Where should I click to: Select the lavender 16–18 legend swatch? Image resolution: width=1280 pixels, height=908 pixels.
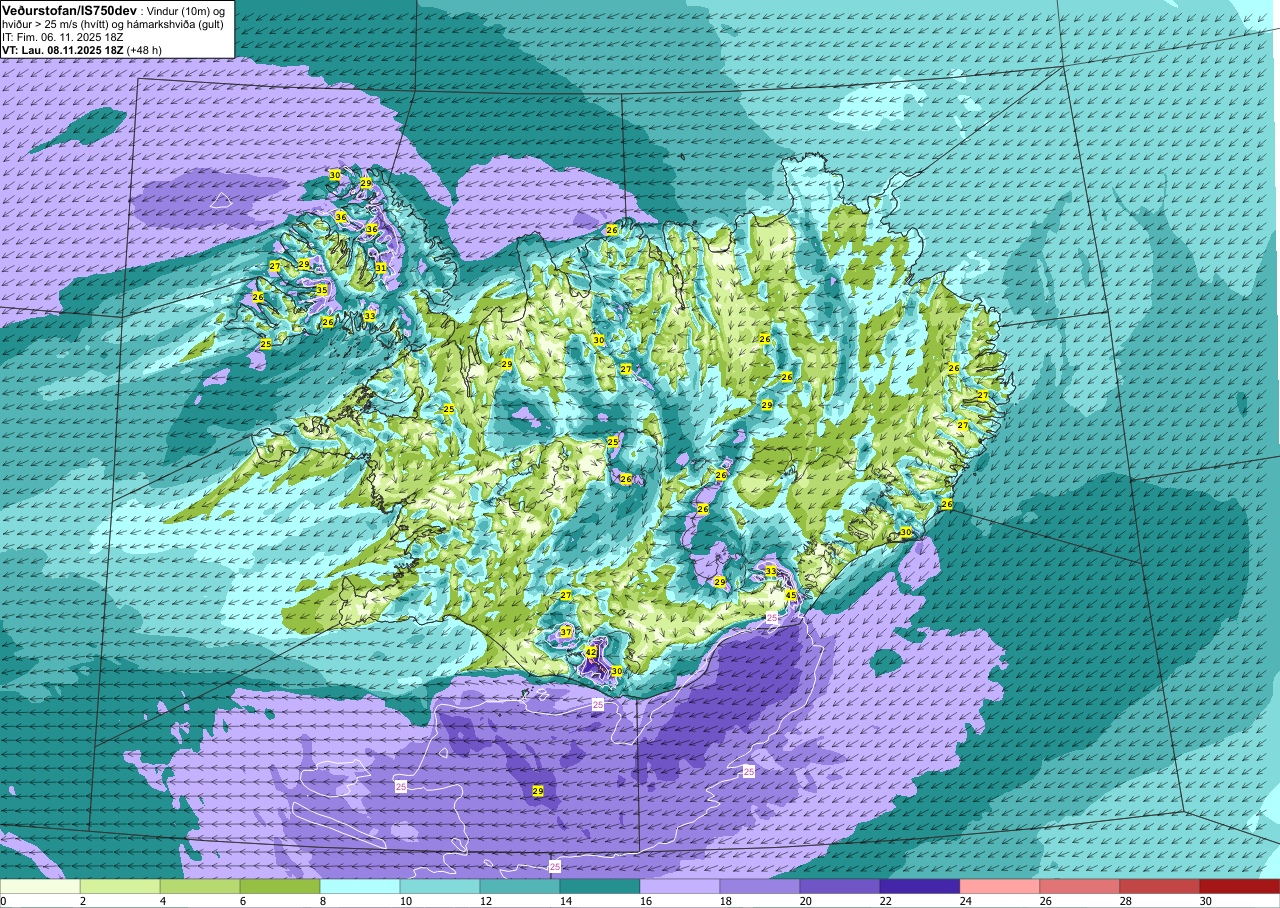[680, 886]
